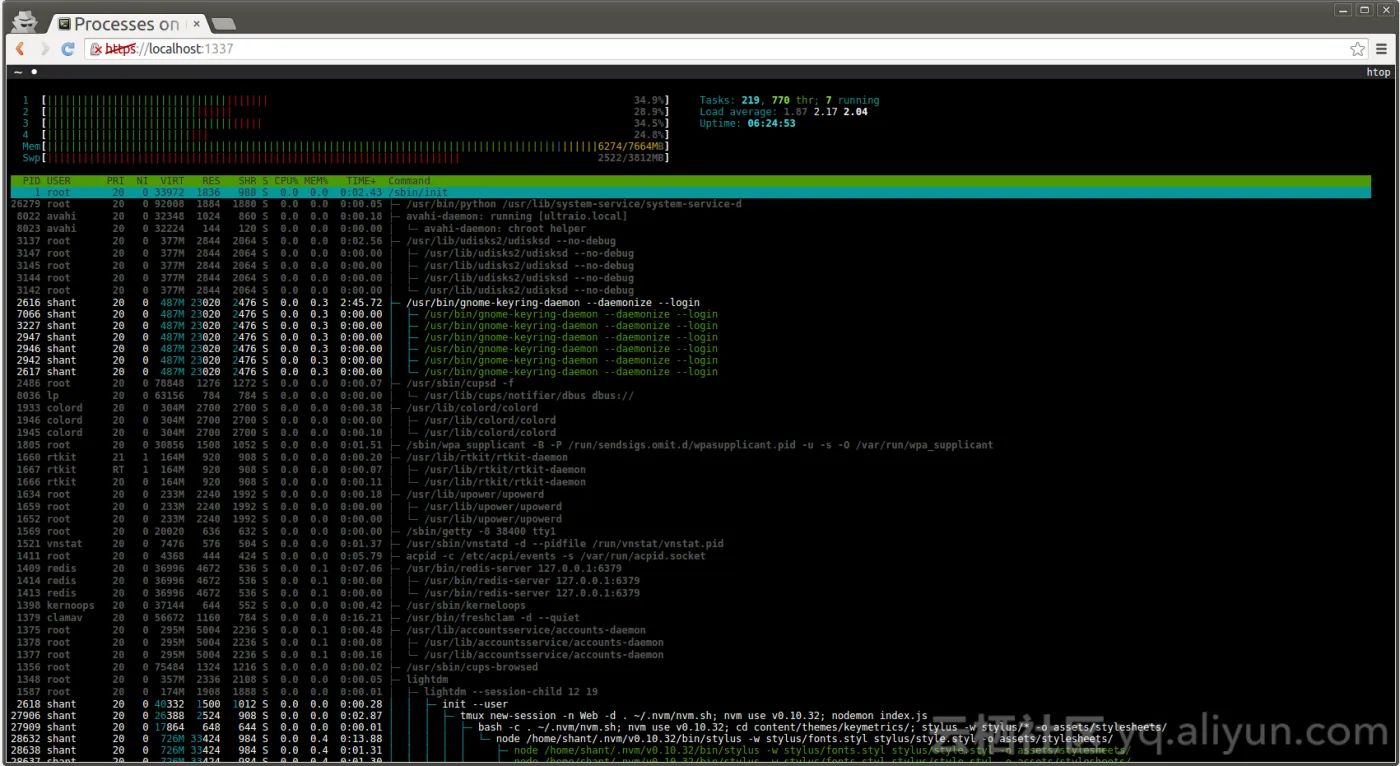The height and width of the screenshot is (766, 1400).
Task: Click the Tasks: 219 summary text
Action: click(730, 100)
